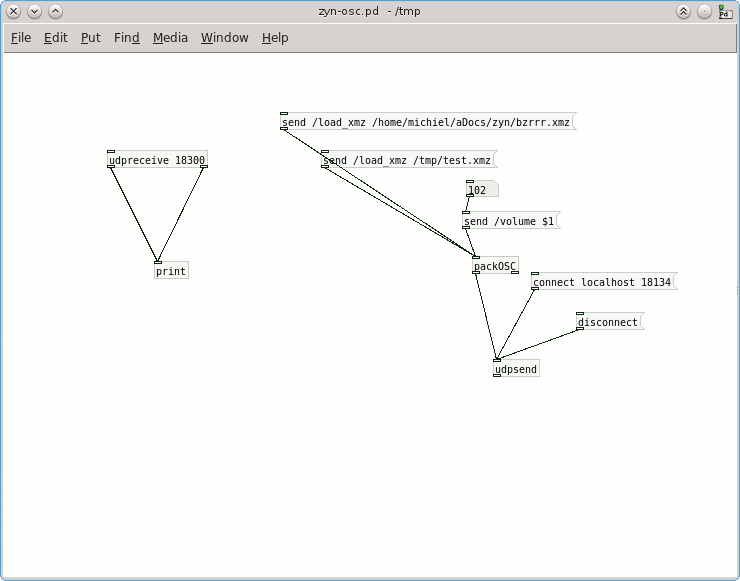
Task: Click the bzrrr.xmz load message box
Action: 426,122
